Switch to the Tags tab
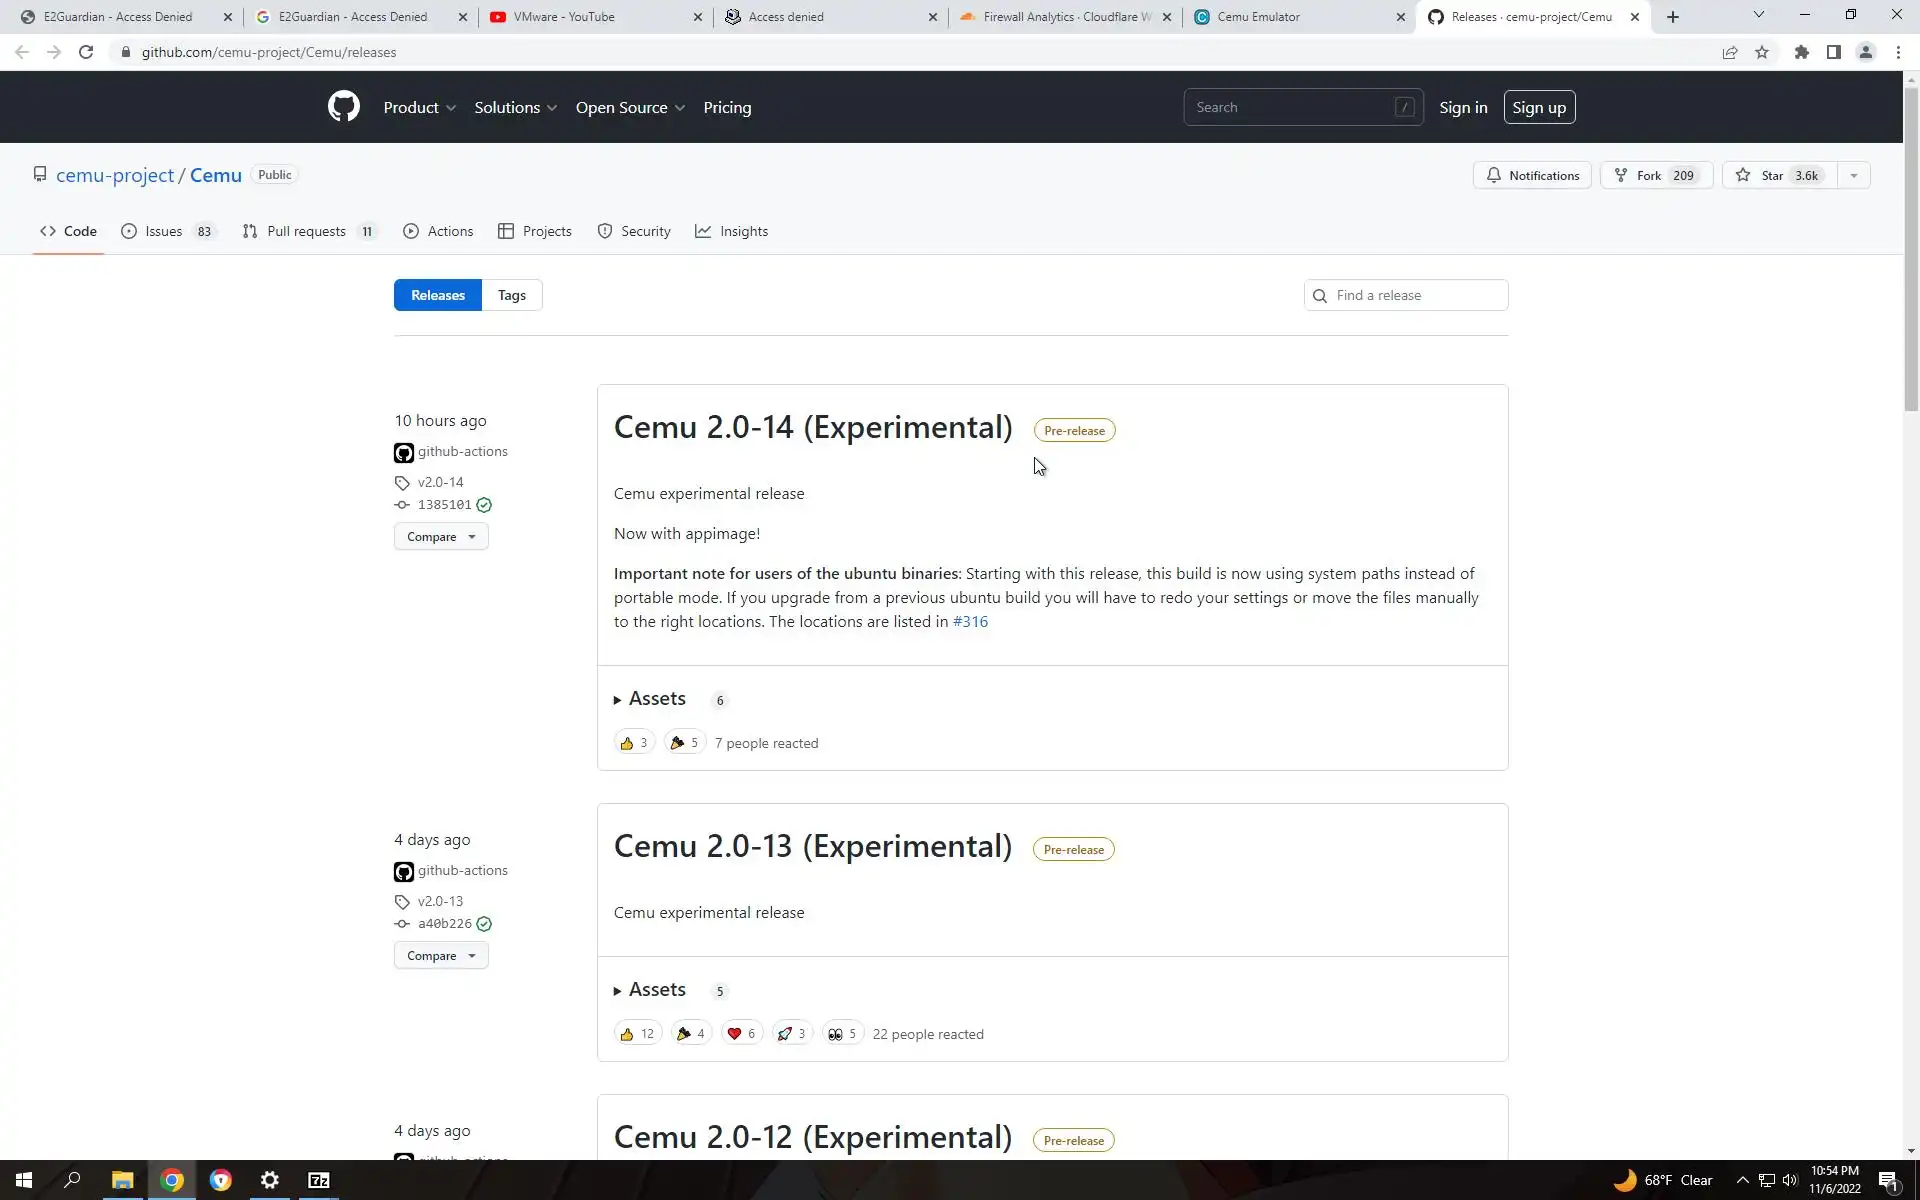 tap(511, 295)
